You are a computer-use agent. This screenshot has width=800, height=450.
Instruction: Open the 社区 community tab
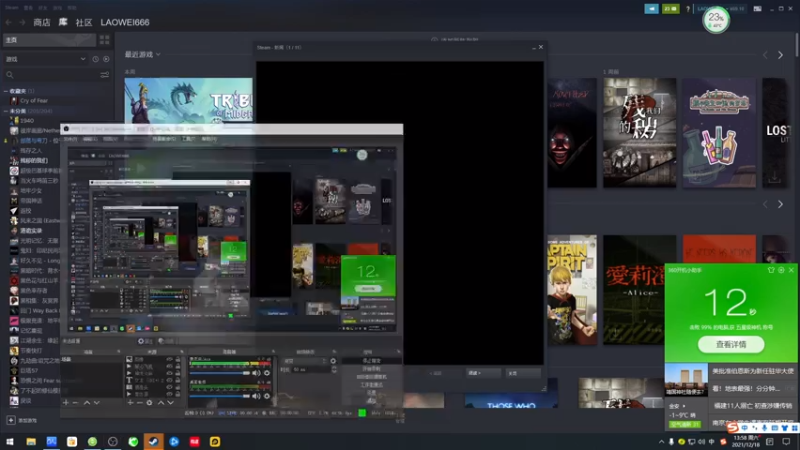(84, 22)
